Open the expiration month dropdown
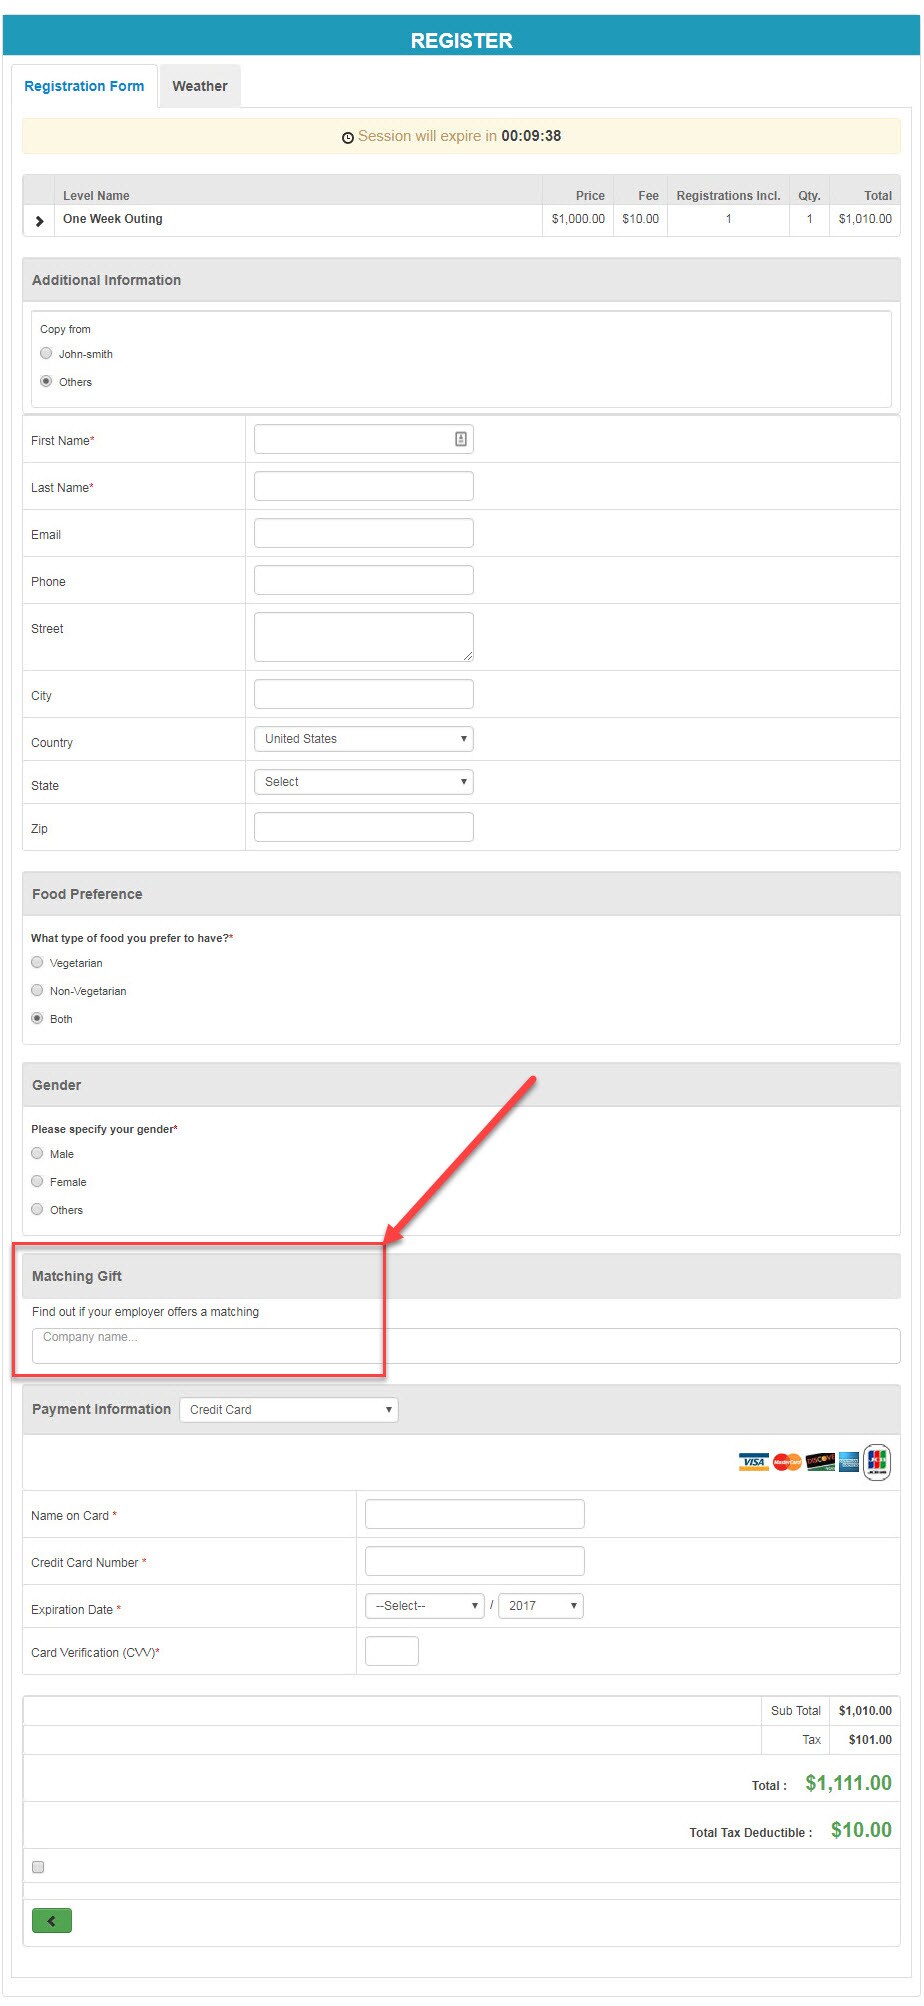The height and width of the screenshot is (2006, 924). tap(425, 1606)
